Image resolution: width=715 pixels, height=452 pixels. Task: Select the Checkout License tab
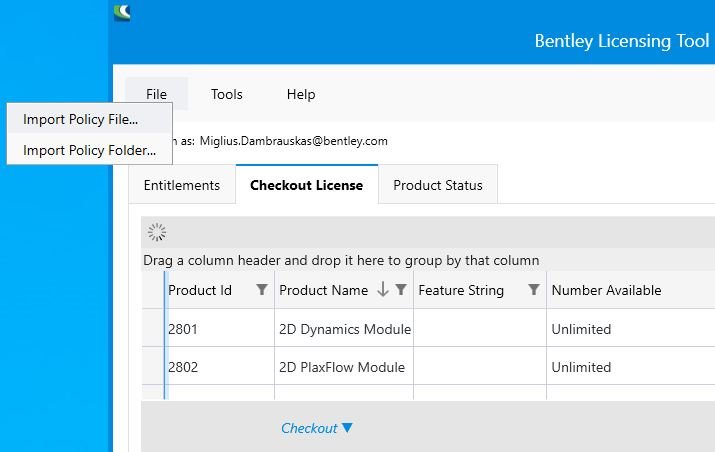point(306,185)
